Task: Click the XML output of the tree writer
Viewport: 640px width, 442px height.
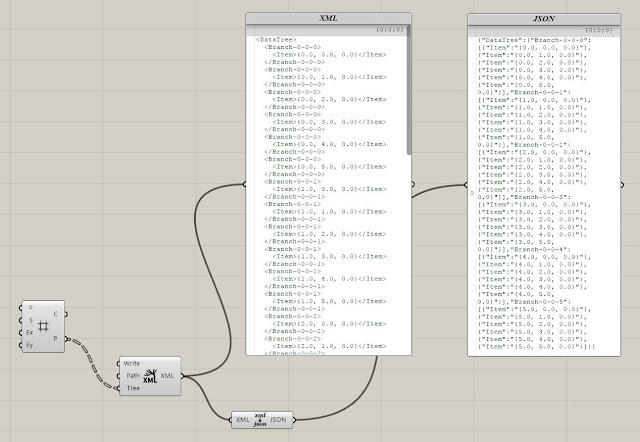Action: point(167,375)
